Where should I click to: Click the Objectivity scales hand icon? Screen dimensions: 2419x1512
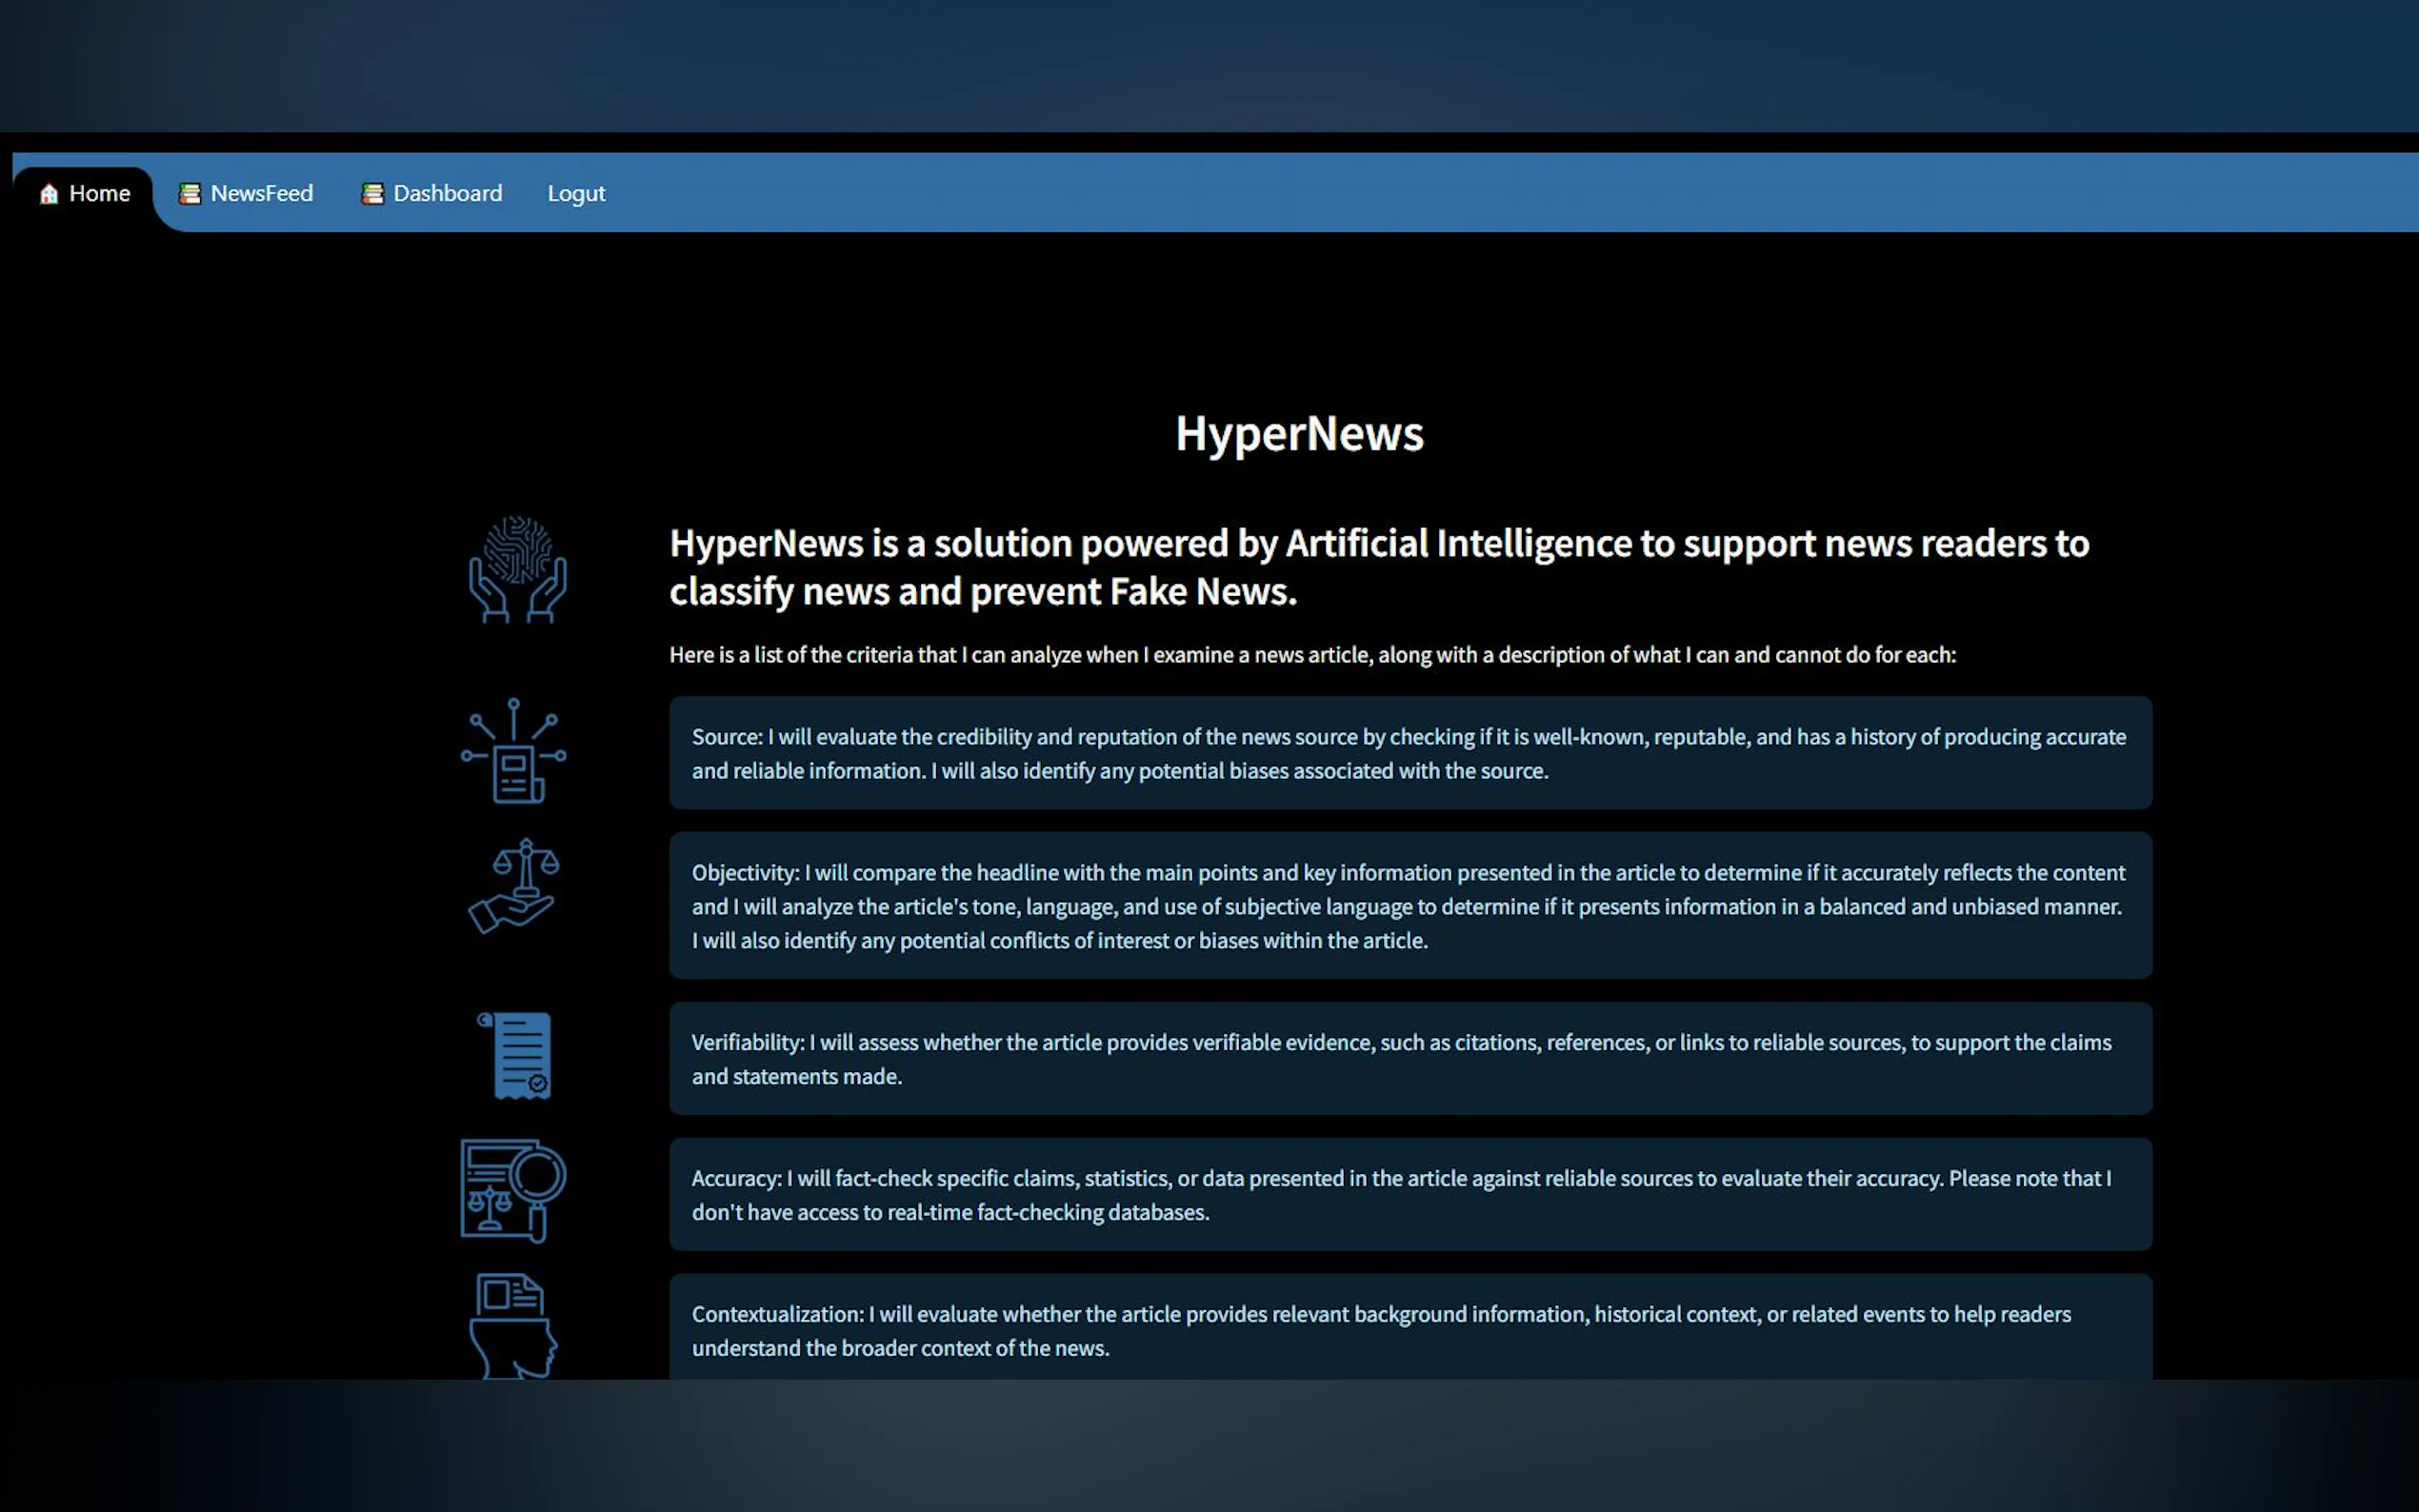[x=513, y=887]
